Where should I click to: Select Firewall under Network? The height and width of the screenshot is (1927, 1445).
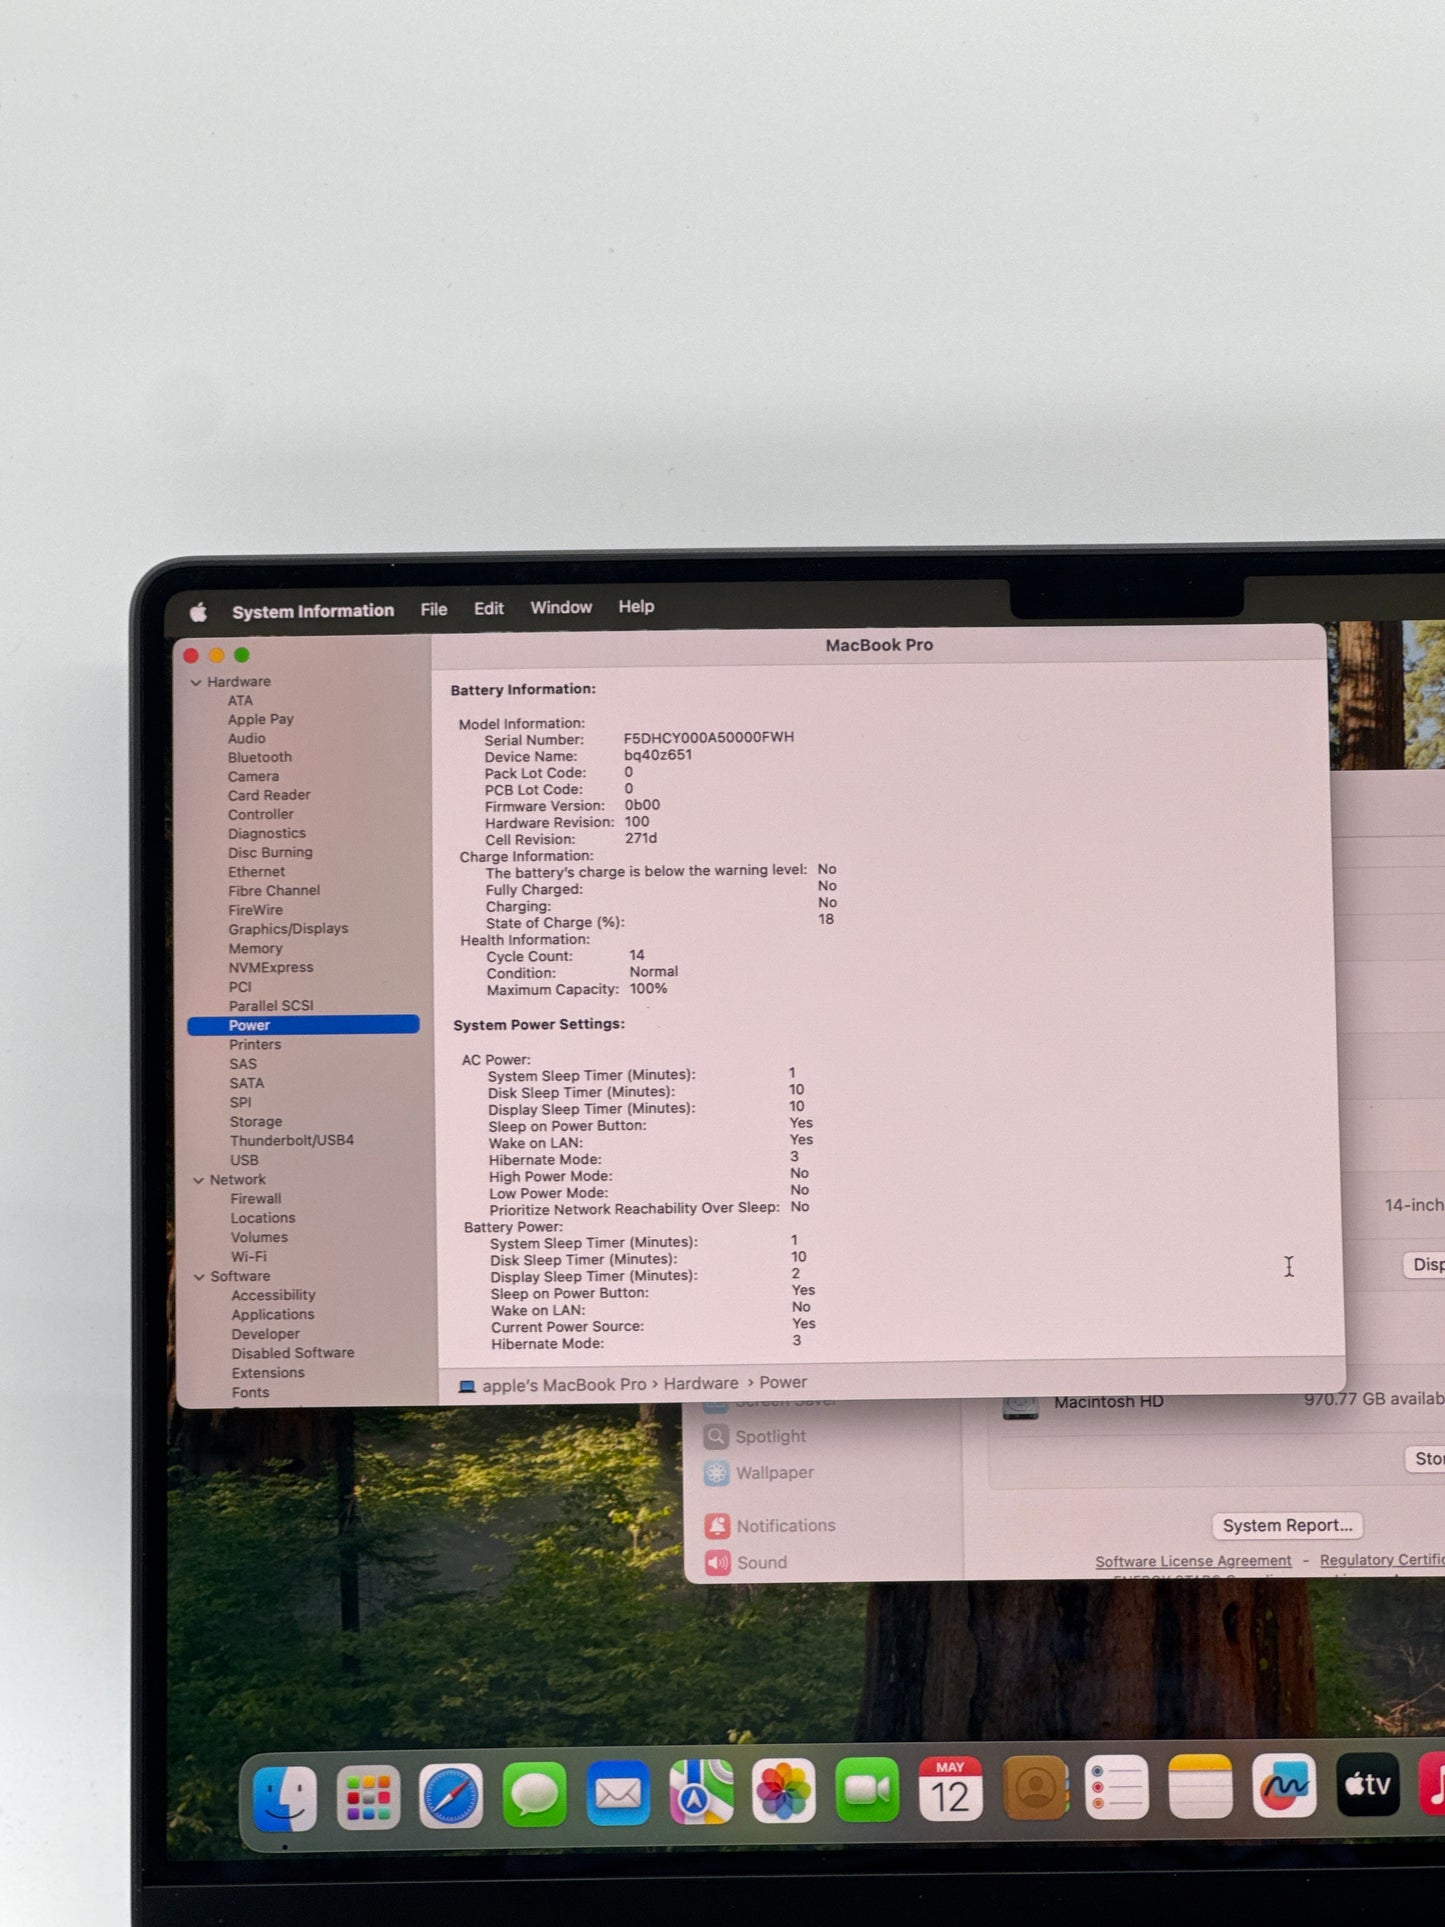tap(256, 1199)
